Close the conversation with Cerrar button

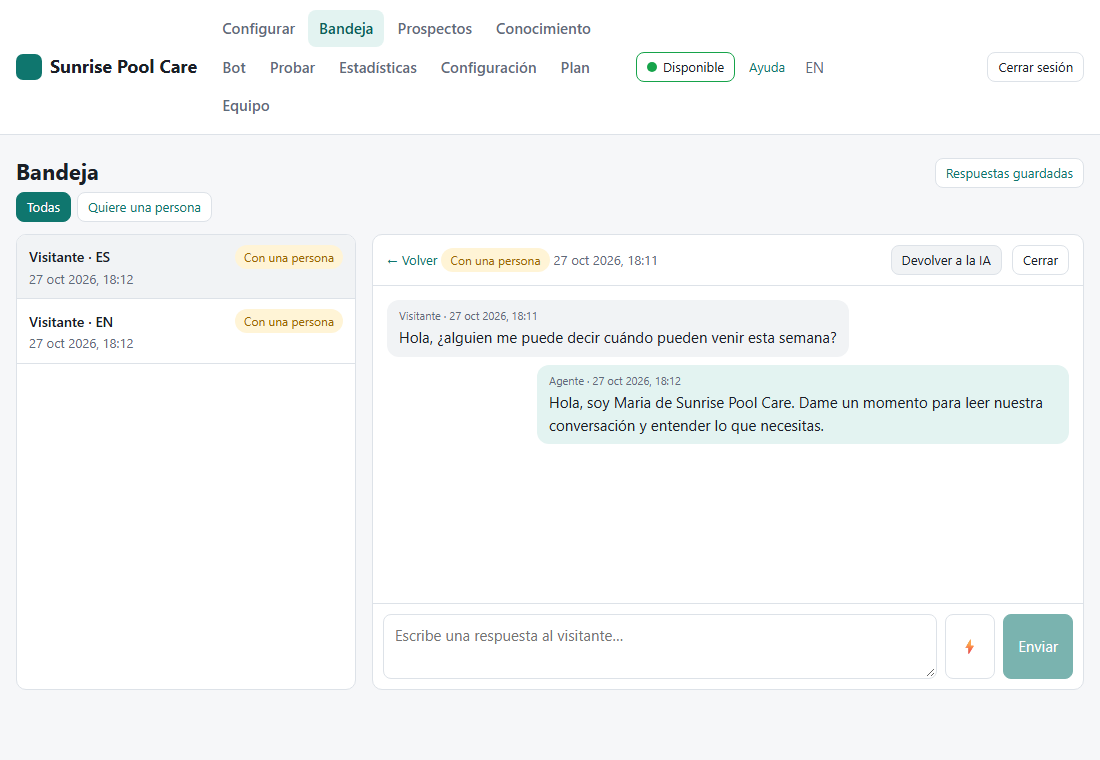(1040, 260)
